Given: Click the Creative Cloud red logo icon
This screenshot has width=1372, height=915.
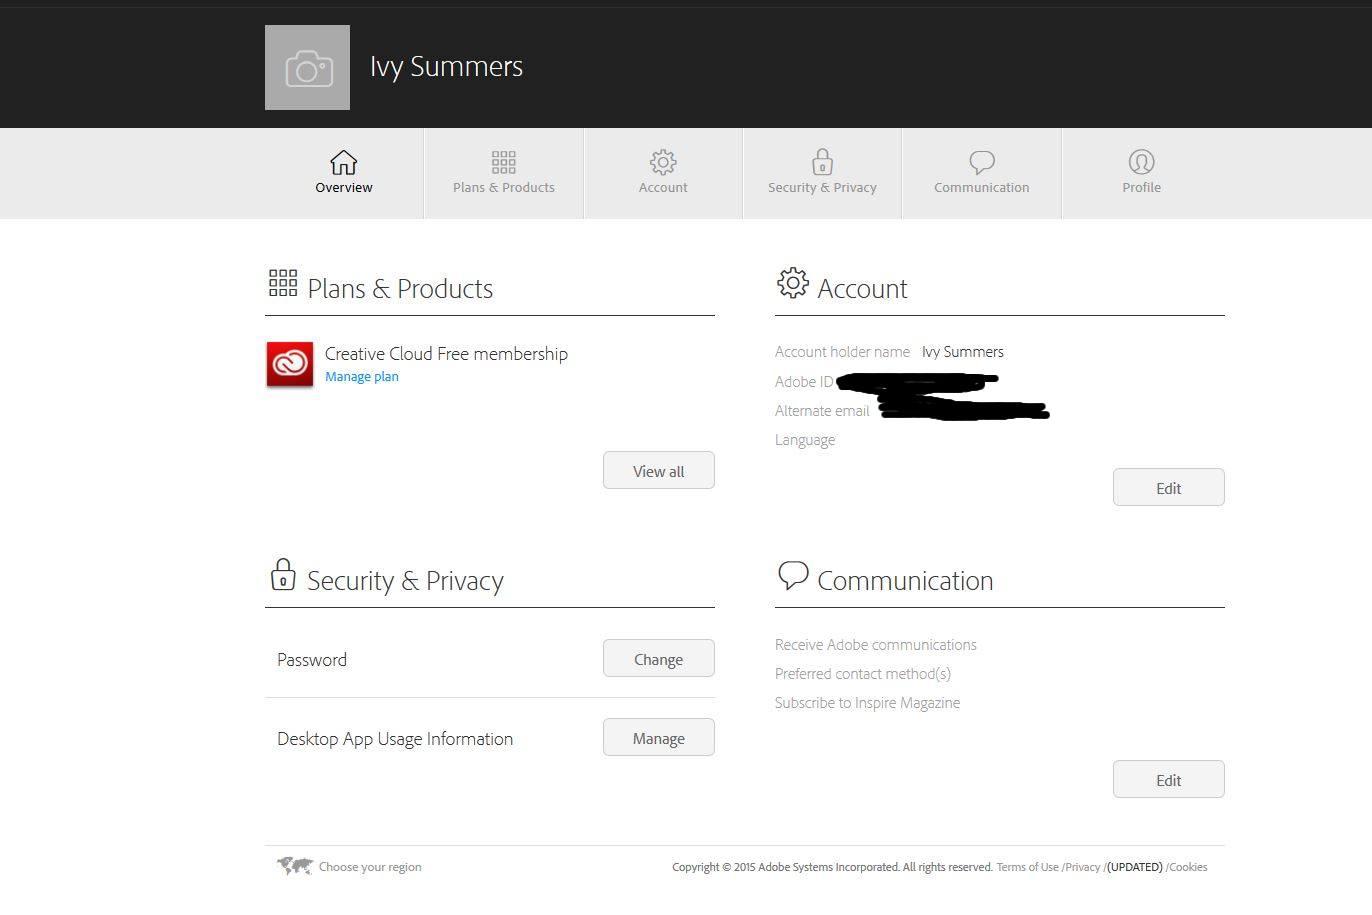Looking at the screenshot, I should click(x=290, y=364).
